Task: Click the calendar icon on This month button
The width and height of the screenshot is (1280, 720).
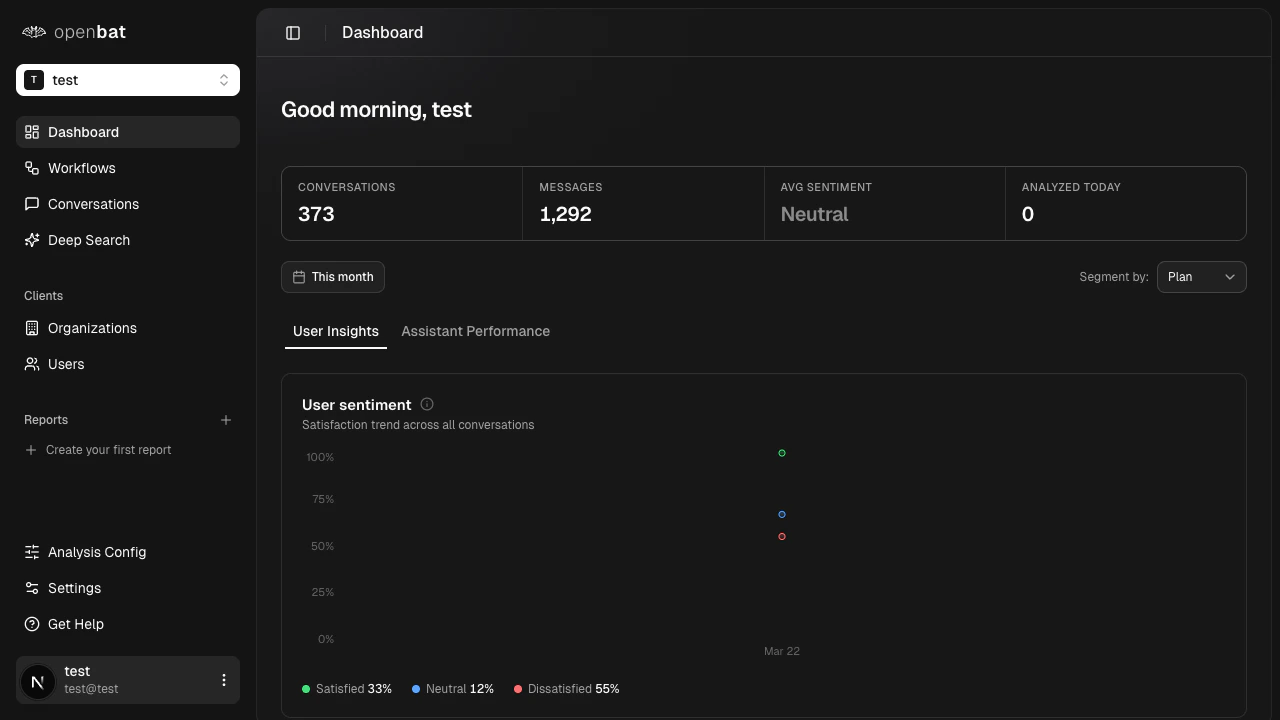Action: pyautogui.click(x=299, y=277)
